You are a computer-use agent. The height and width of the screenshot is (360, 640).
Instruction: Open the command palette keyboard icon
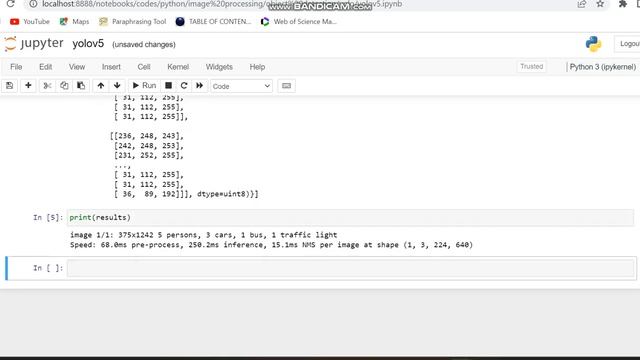[287, 86]
